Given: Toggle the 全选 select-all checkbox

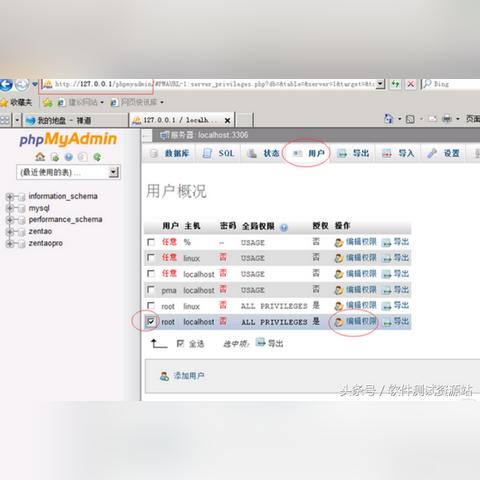Looking at the screenshot, I should pyautogui.click(x=180, y=343).
